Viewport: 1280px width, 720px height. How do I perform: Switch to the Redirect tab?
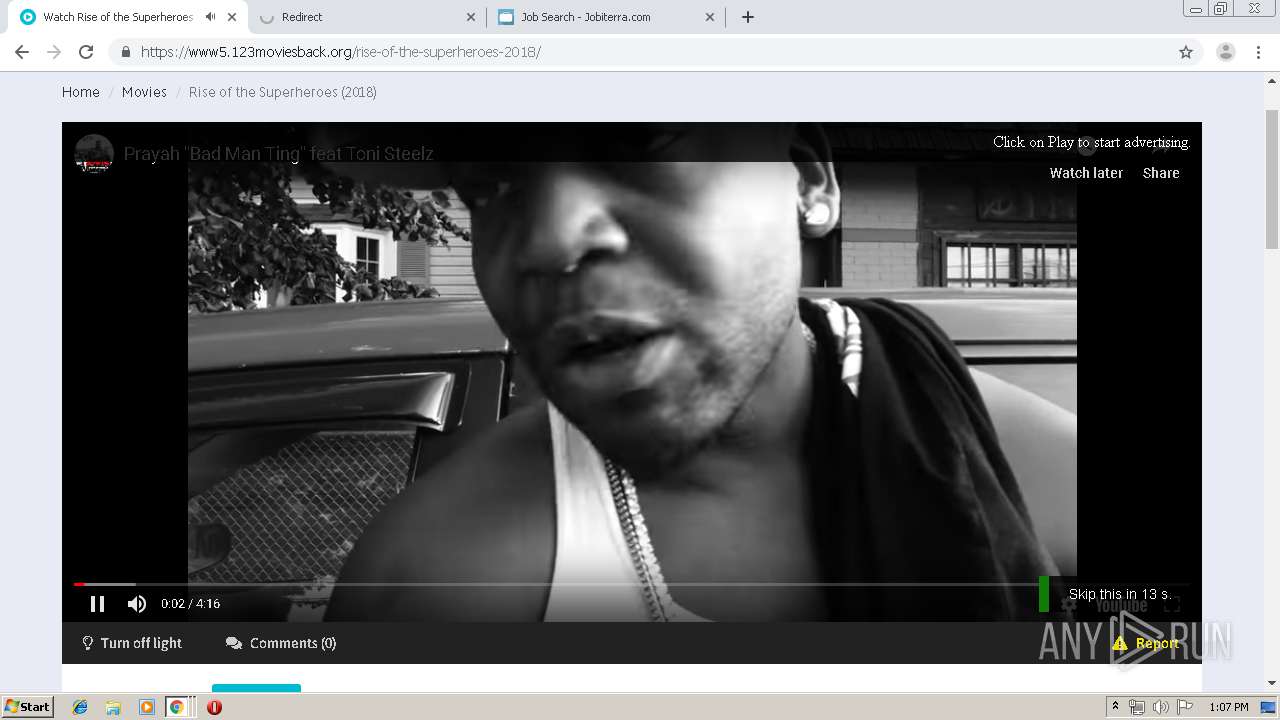tap(368, 17)
